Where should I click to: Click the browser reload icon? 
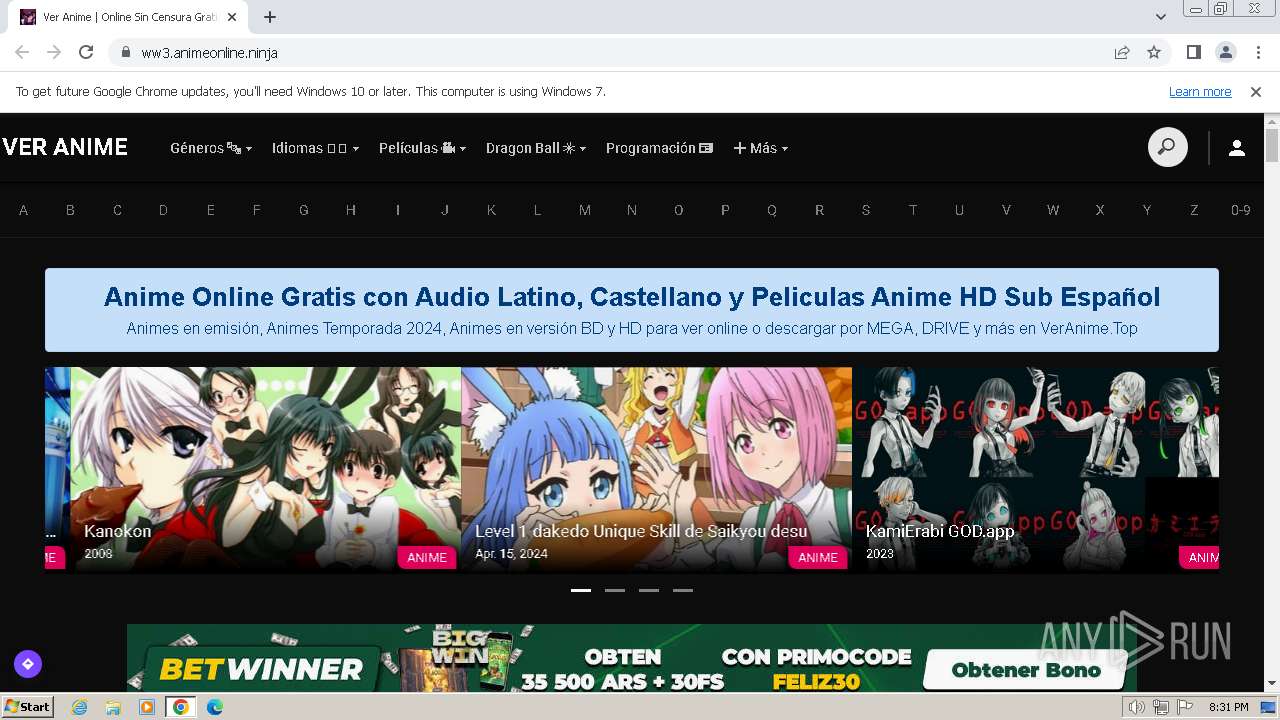click(86, 52)
